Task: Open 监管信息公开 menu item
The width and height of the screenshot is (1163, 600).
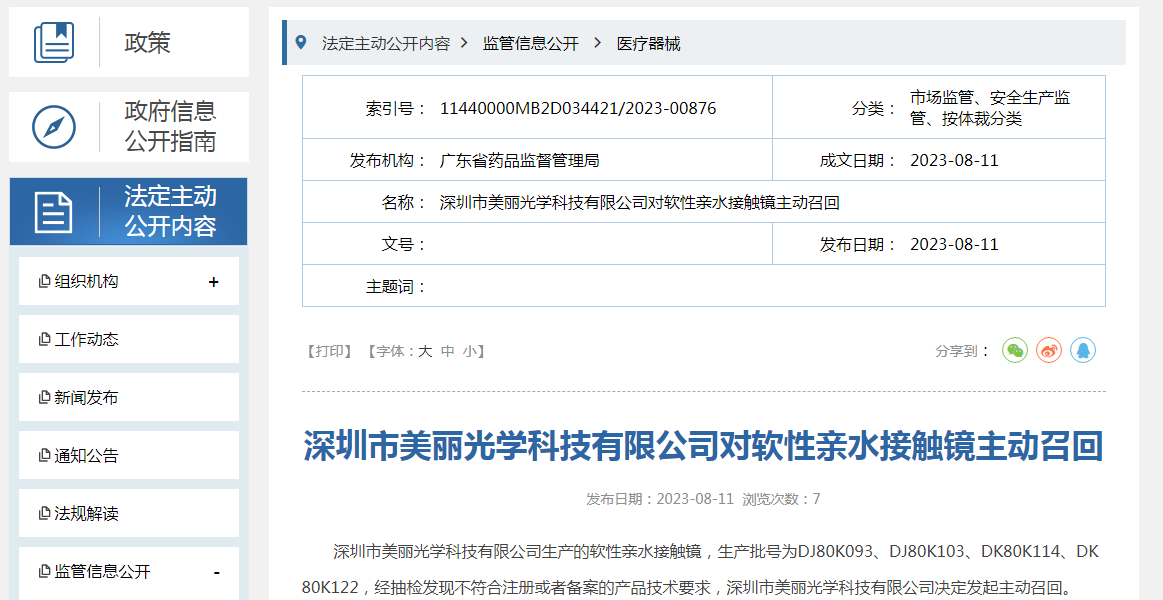Action: pyautogui.click(x=129, y=573)
